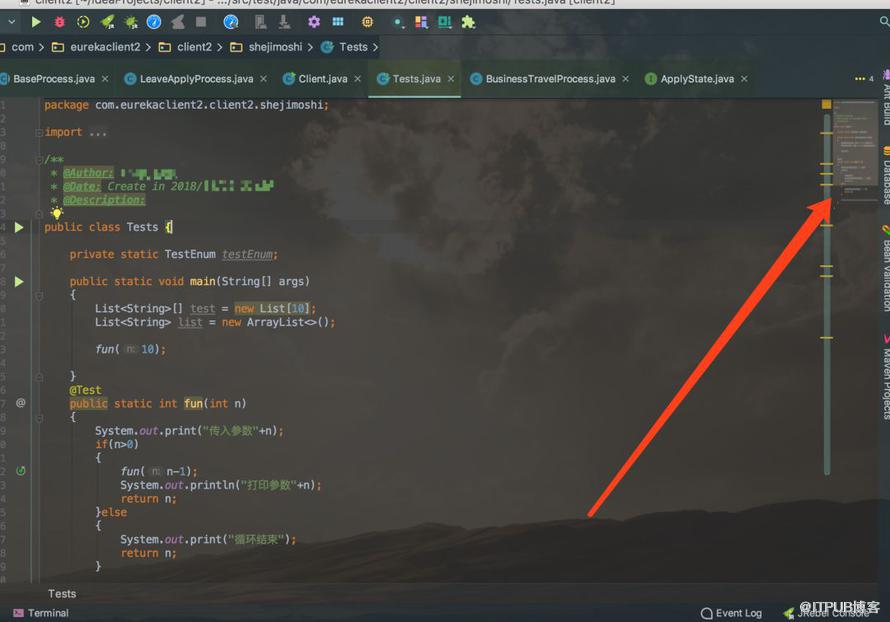890x622 pixels.
Task: Switch to the LeaveApplyProcess.java tab
Action: tap(196, 79)
